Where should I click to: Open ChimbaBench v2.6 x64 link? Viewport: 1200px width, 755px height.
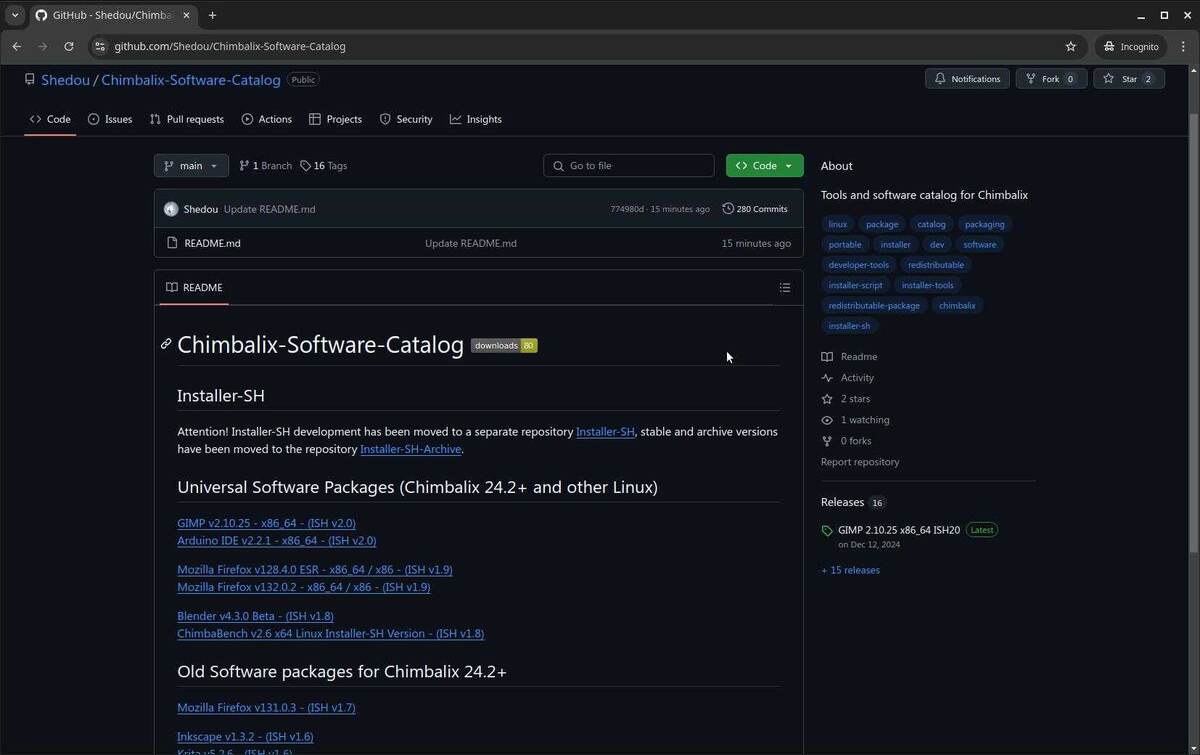pos(330,634)
